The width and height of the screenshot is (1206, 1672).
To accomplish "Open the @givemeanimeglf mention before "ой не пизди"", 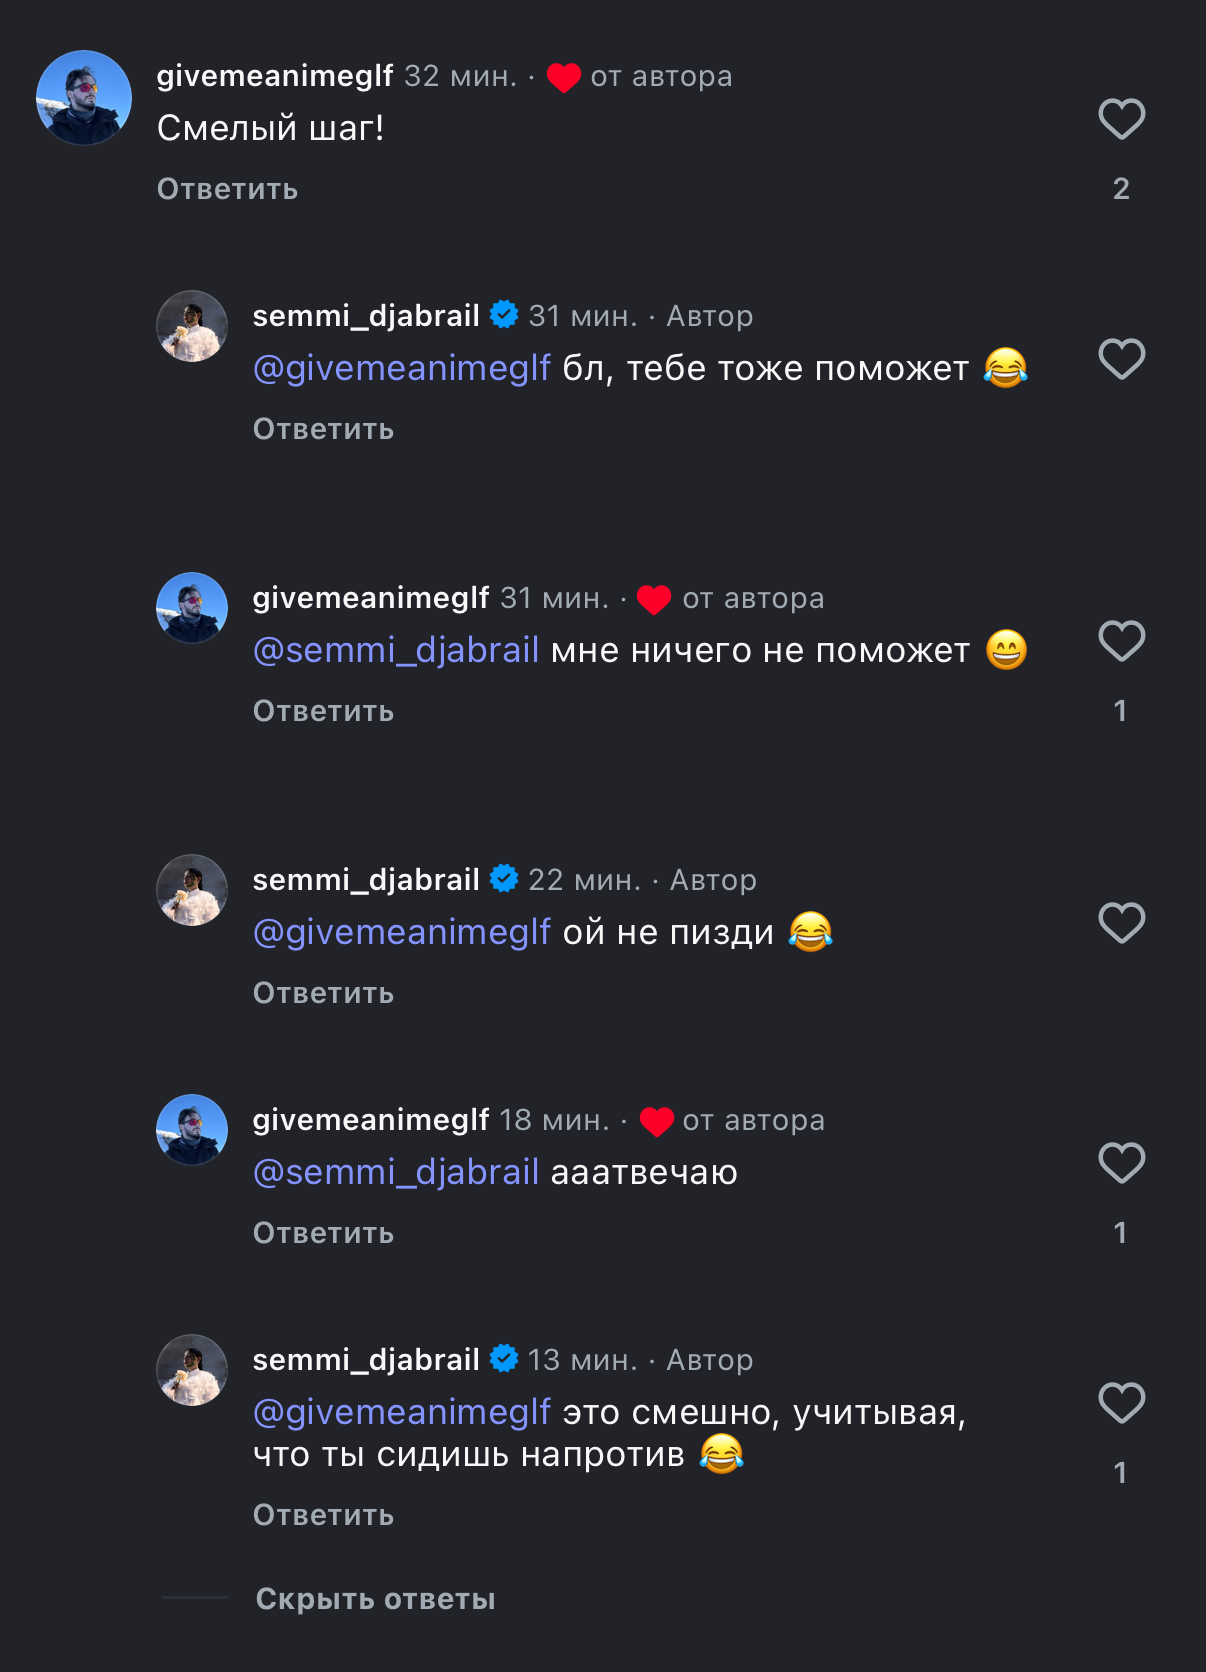I will tap(401, 932).
